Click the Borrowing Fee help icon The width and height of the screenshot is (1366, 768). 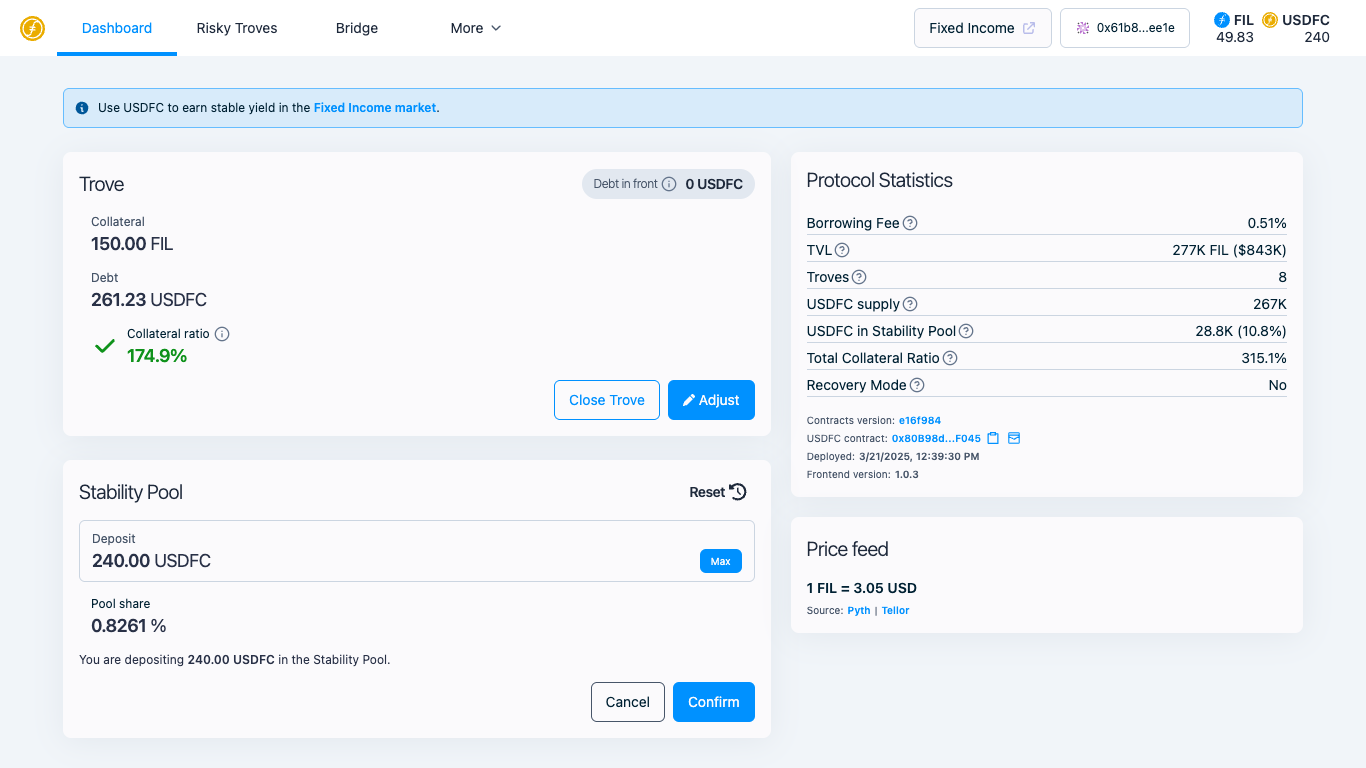tap(910, 223)
